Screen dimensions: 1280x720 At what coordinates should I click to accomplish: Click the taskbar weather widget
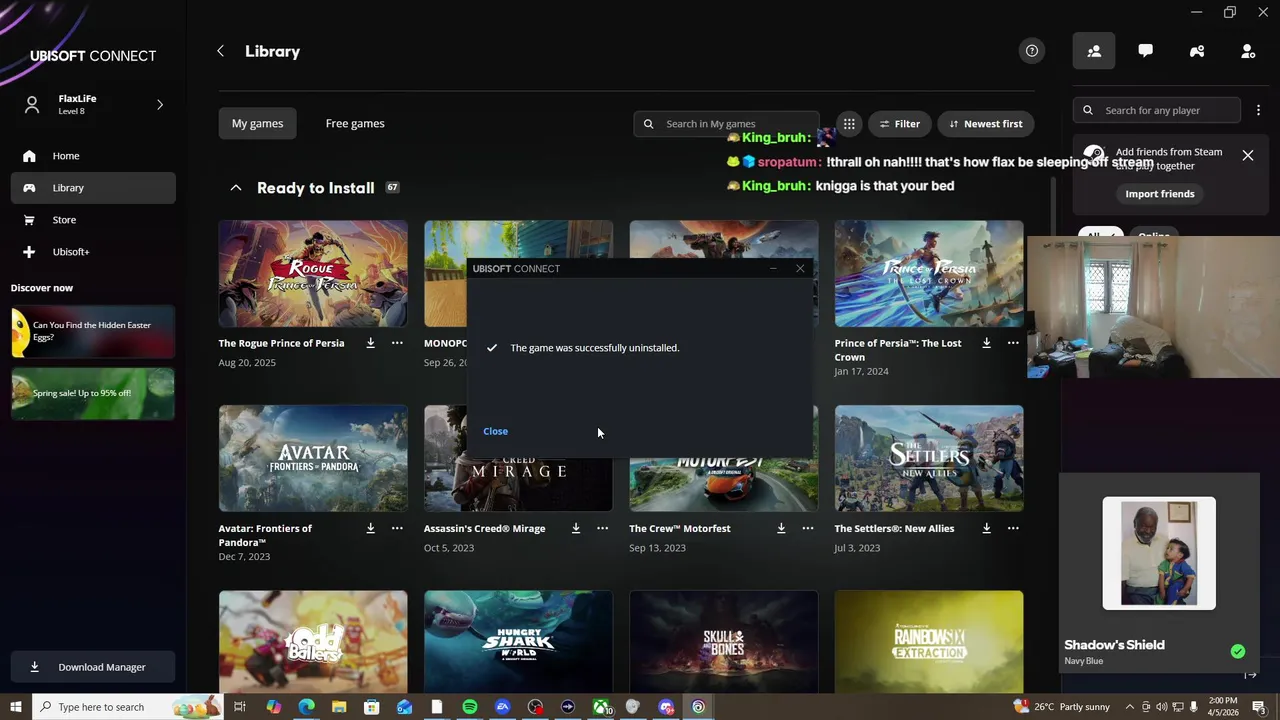(x=1062, y=707)
